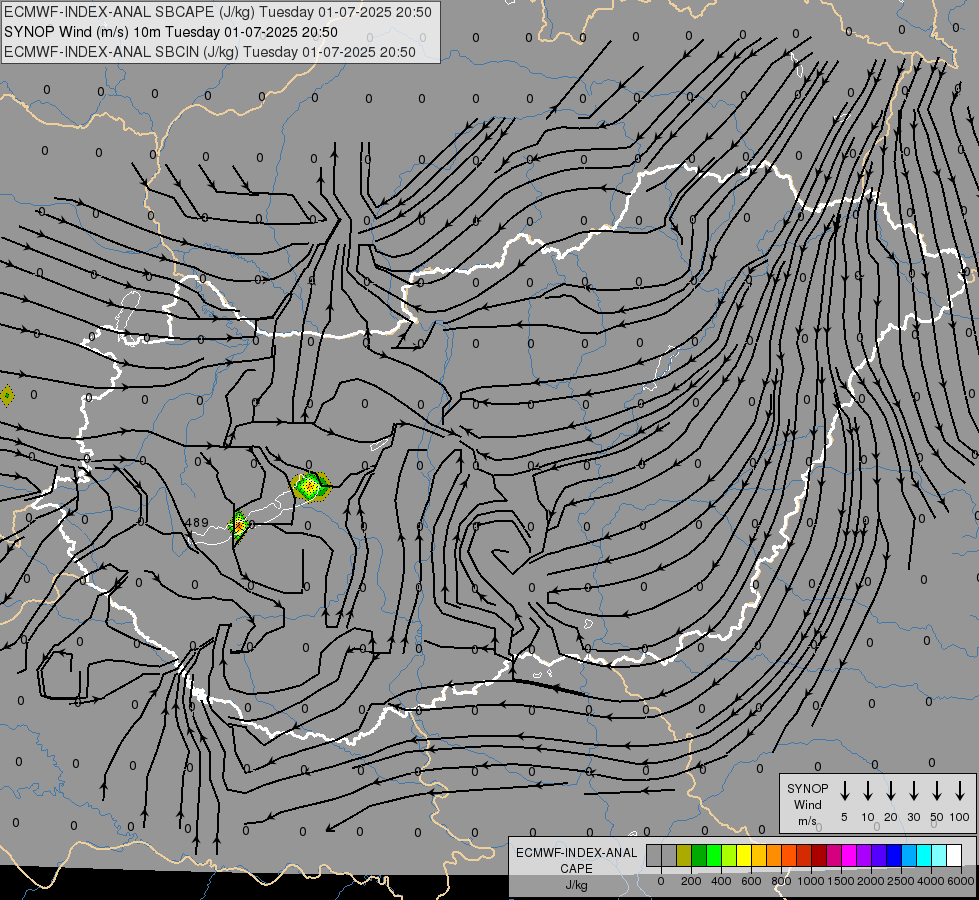Click the 20 m/s wind arrow in legend
The width and height of the screenshot is (979, 900).
tap(891, 791)
